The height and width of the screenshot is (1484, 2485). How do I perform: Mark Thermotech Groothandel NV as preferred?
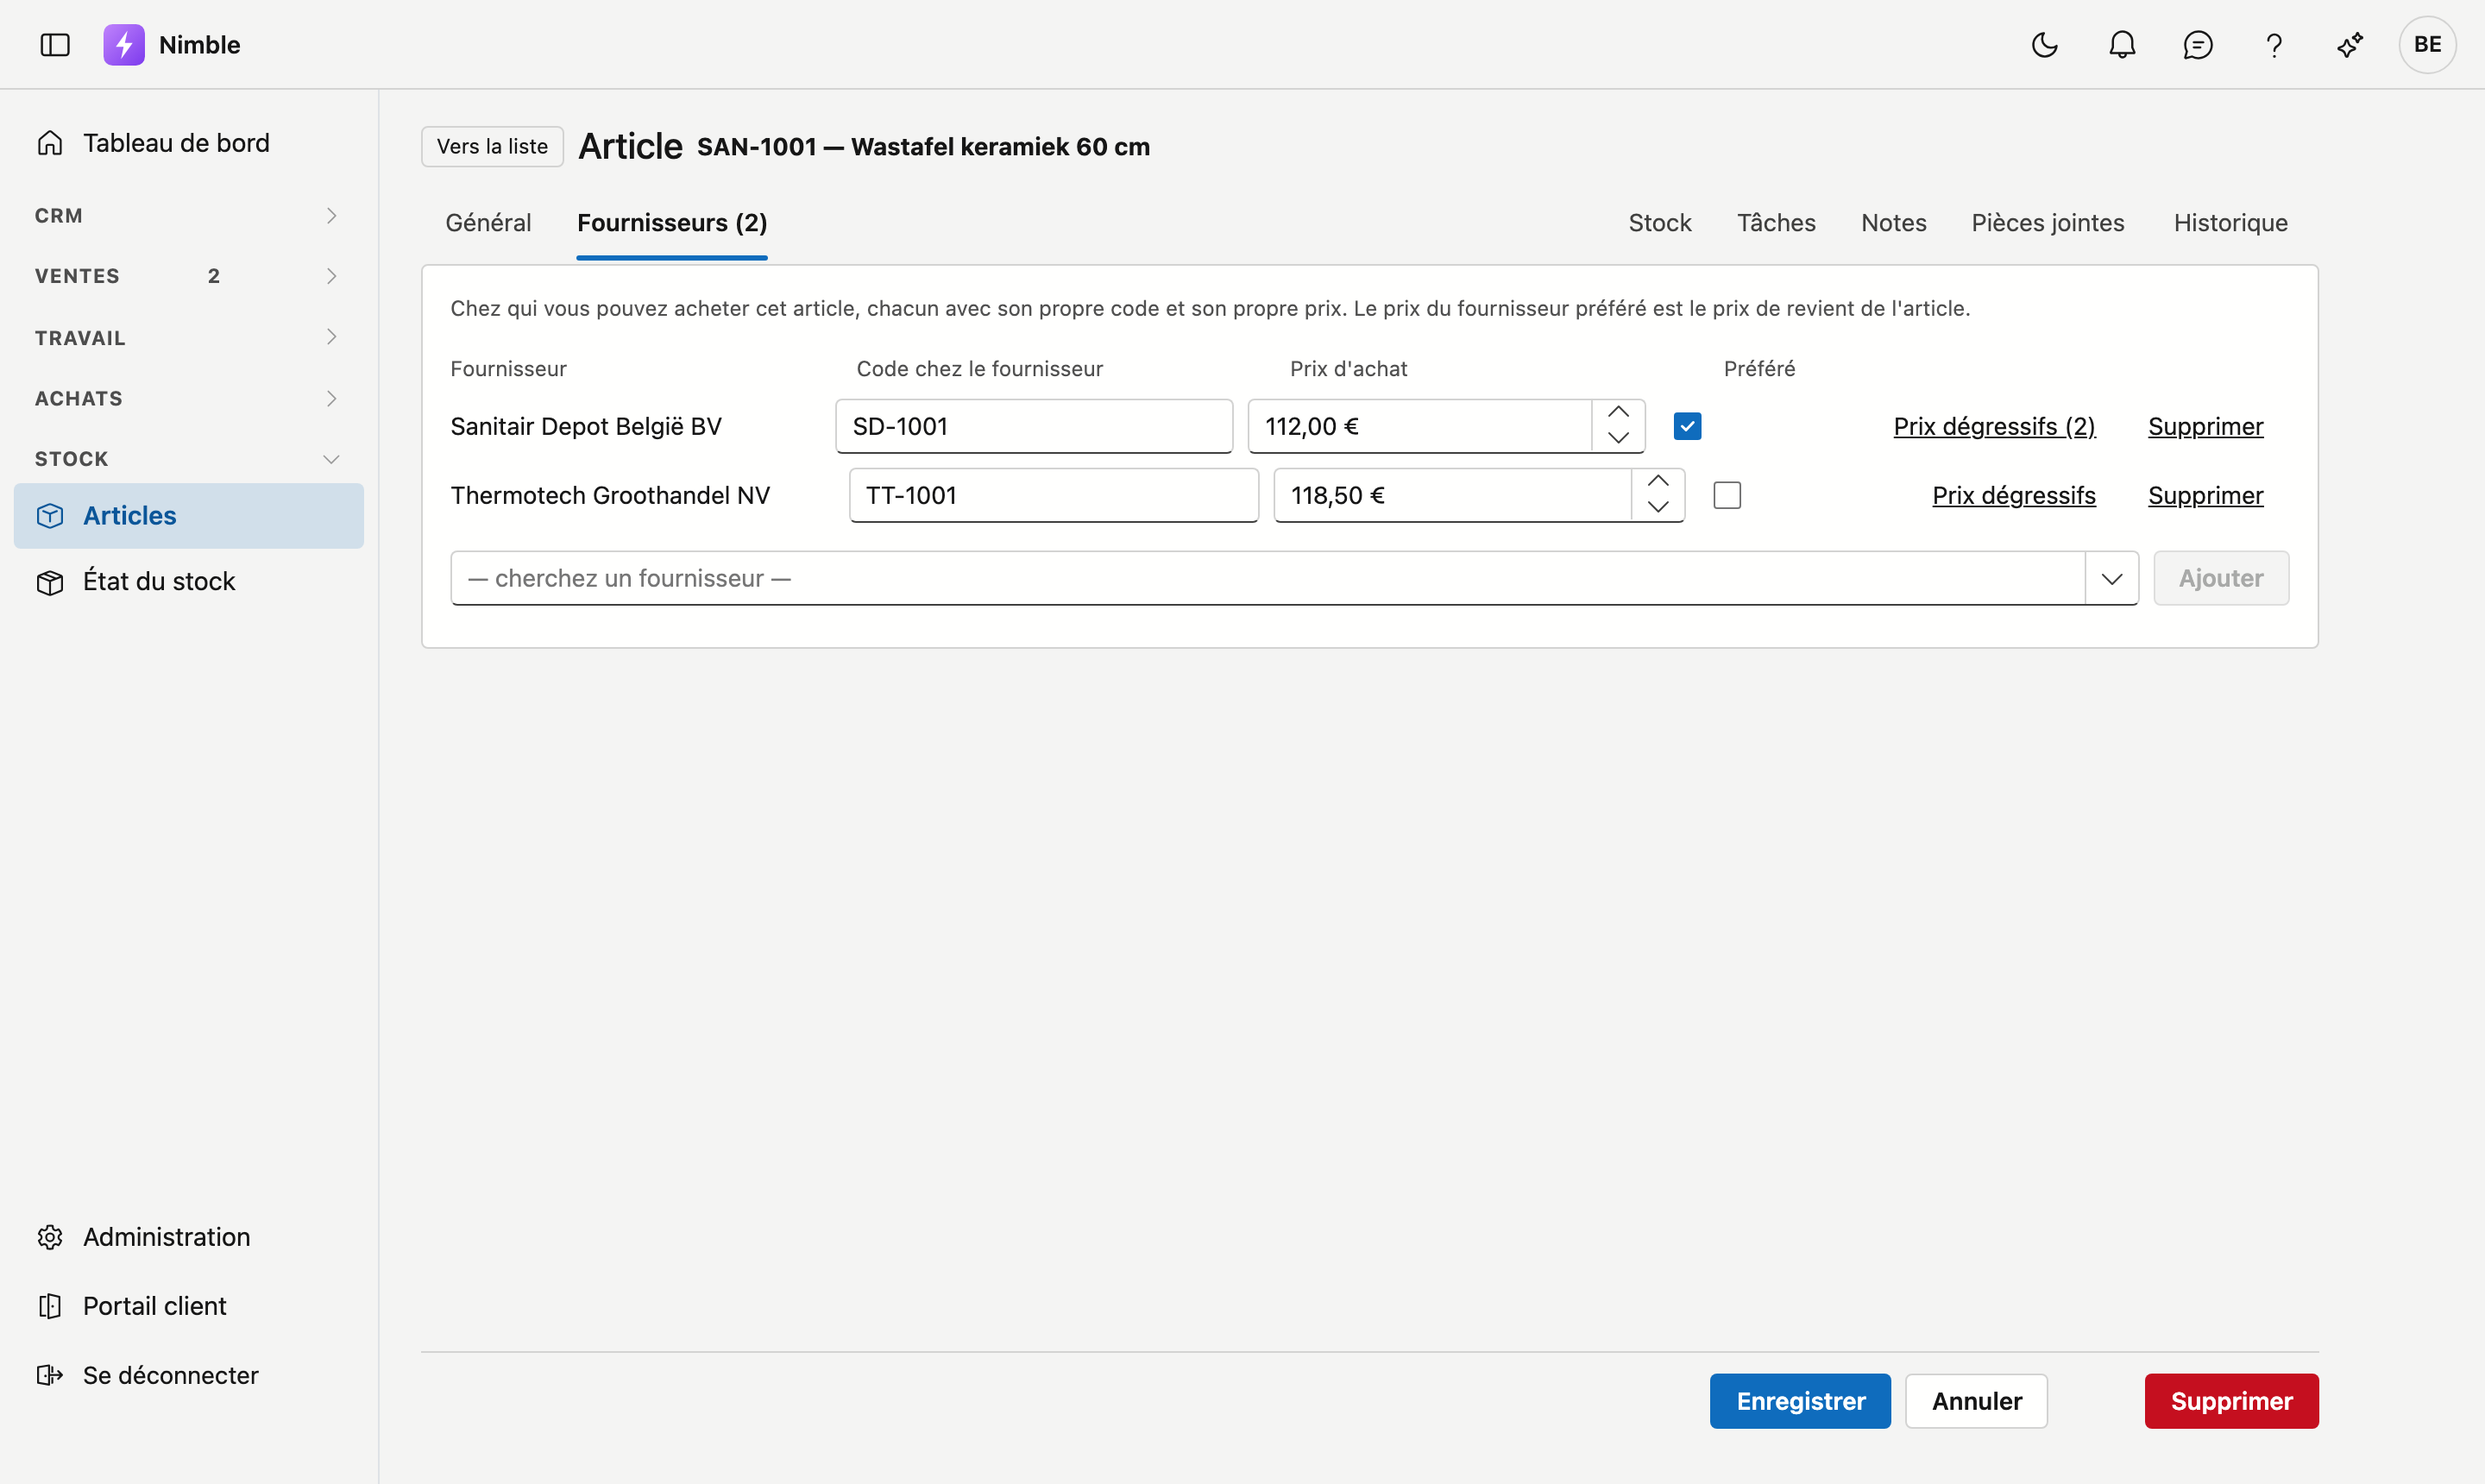pyautogui.click(x=1727, y=495)
